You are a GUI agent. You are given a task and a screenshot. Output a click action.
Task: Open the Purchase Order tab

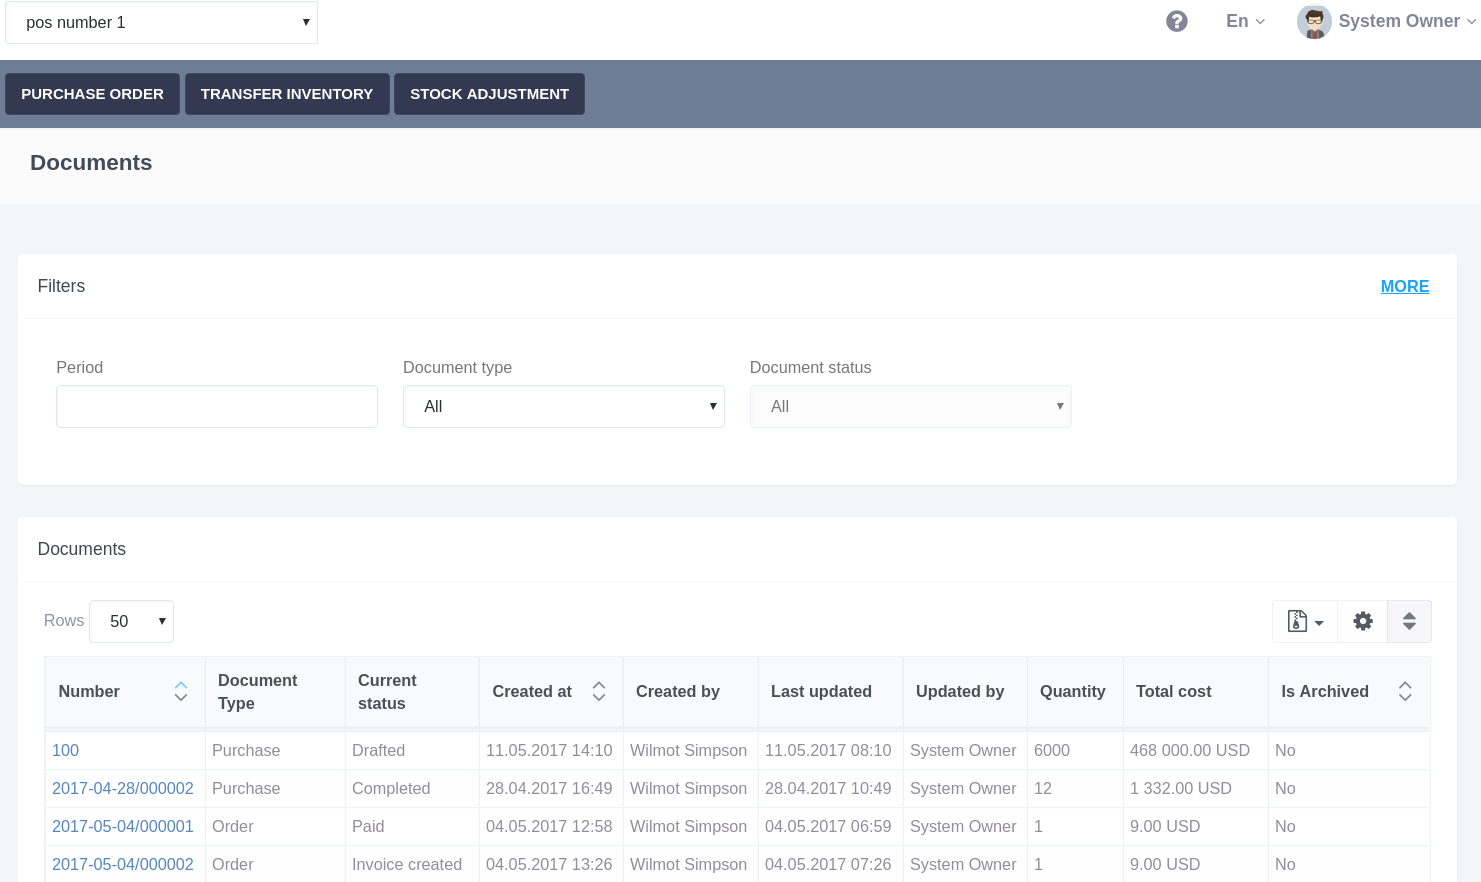[x=92, y=94]
